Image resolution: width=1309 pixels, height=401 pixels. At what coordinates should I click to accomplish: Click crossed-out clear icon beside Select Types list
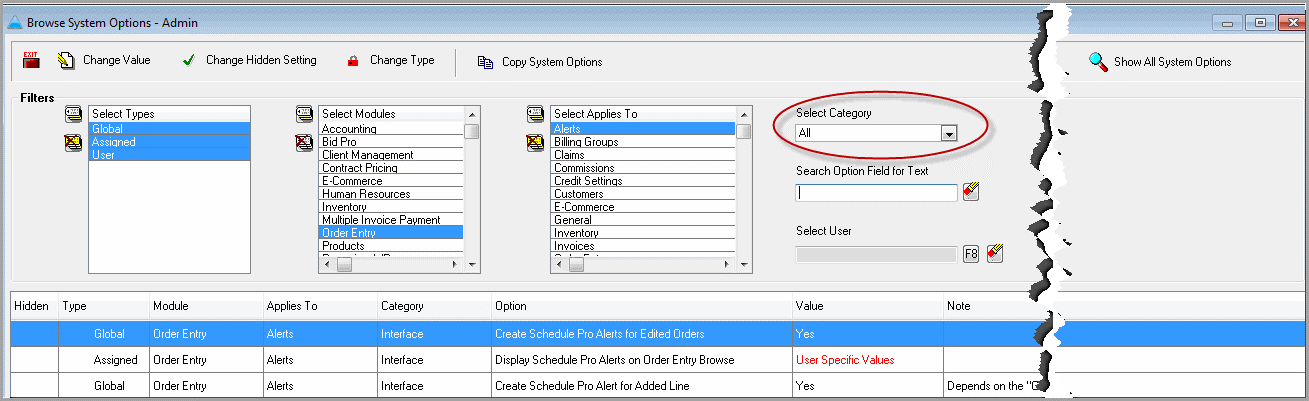[x=73, y=145]
